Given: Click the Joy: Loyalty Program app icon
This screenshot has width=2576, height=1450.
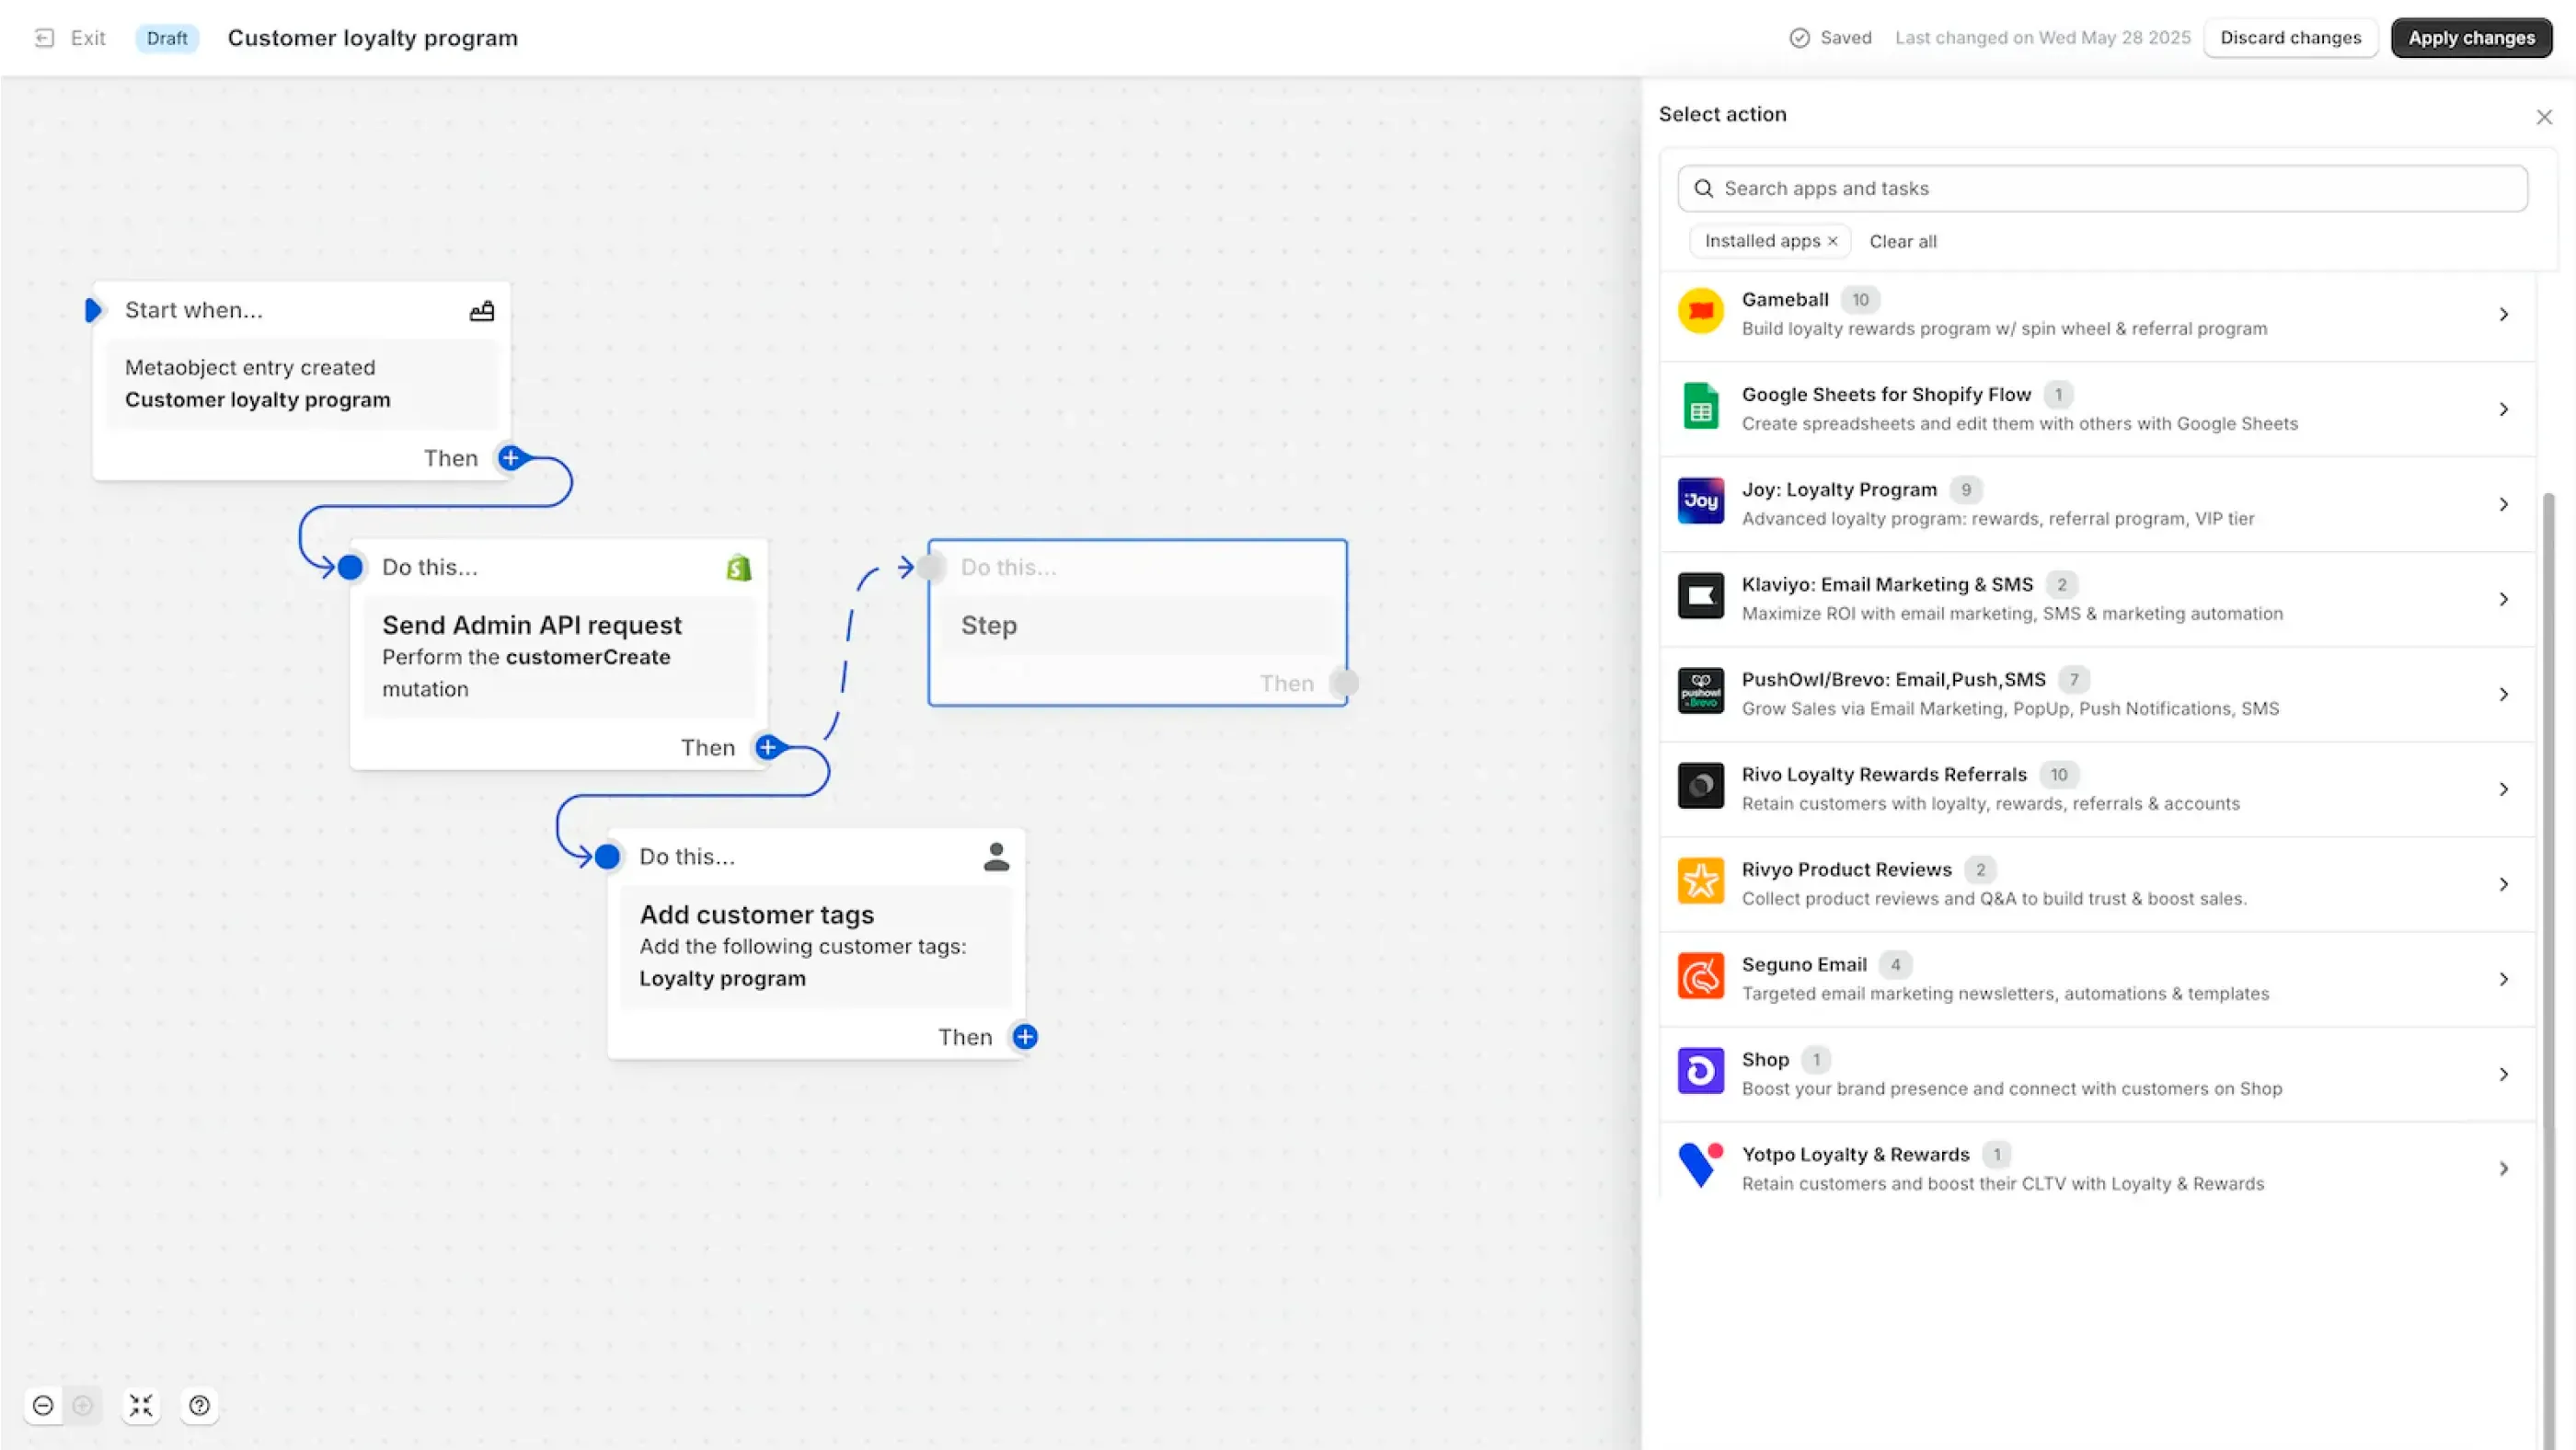Looking at the screenshot, I should coord(1700,500).
